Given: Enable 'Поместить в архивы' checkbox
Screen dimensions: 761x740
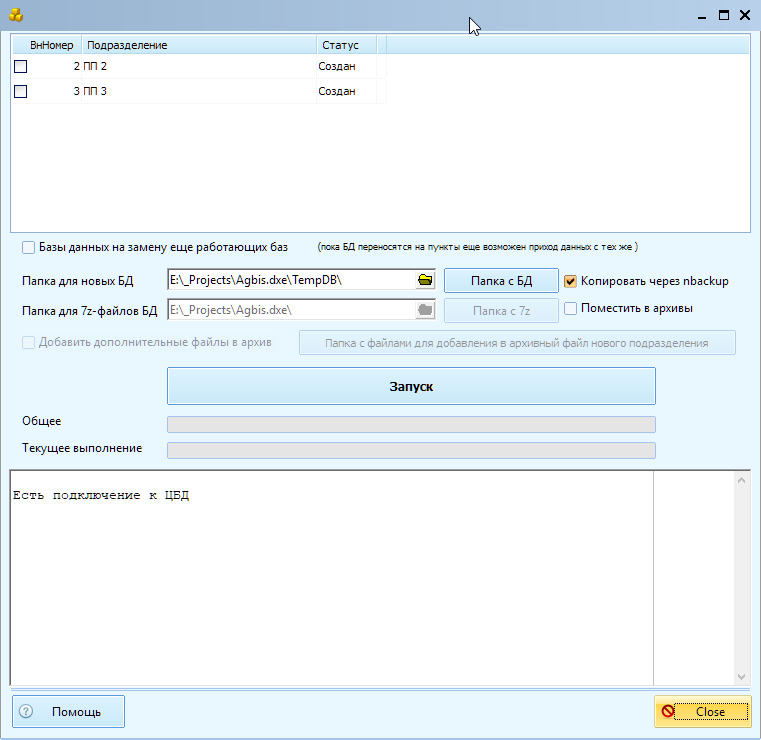Looking at the screenshot, I should 570,308.
